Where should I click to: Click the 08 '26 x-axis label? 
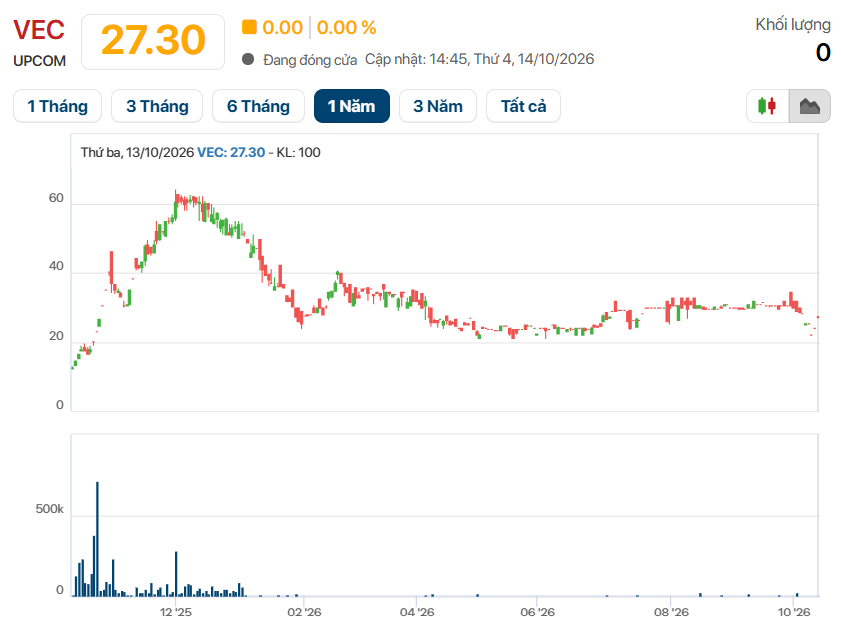tap(671, 612)
